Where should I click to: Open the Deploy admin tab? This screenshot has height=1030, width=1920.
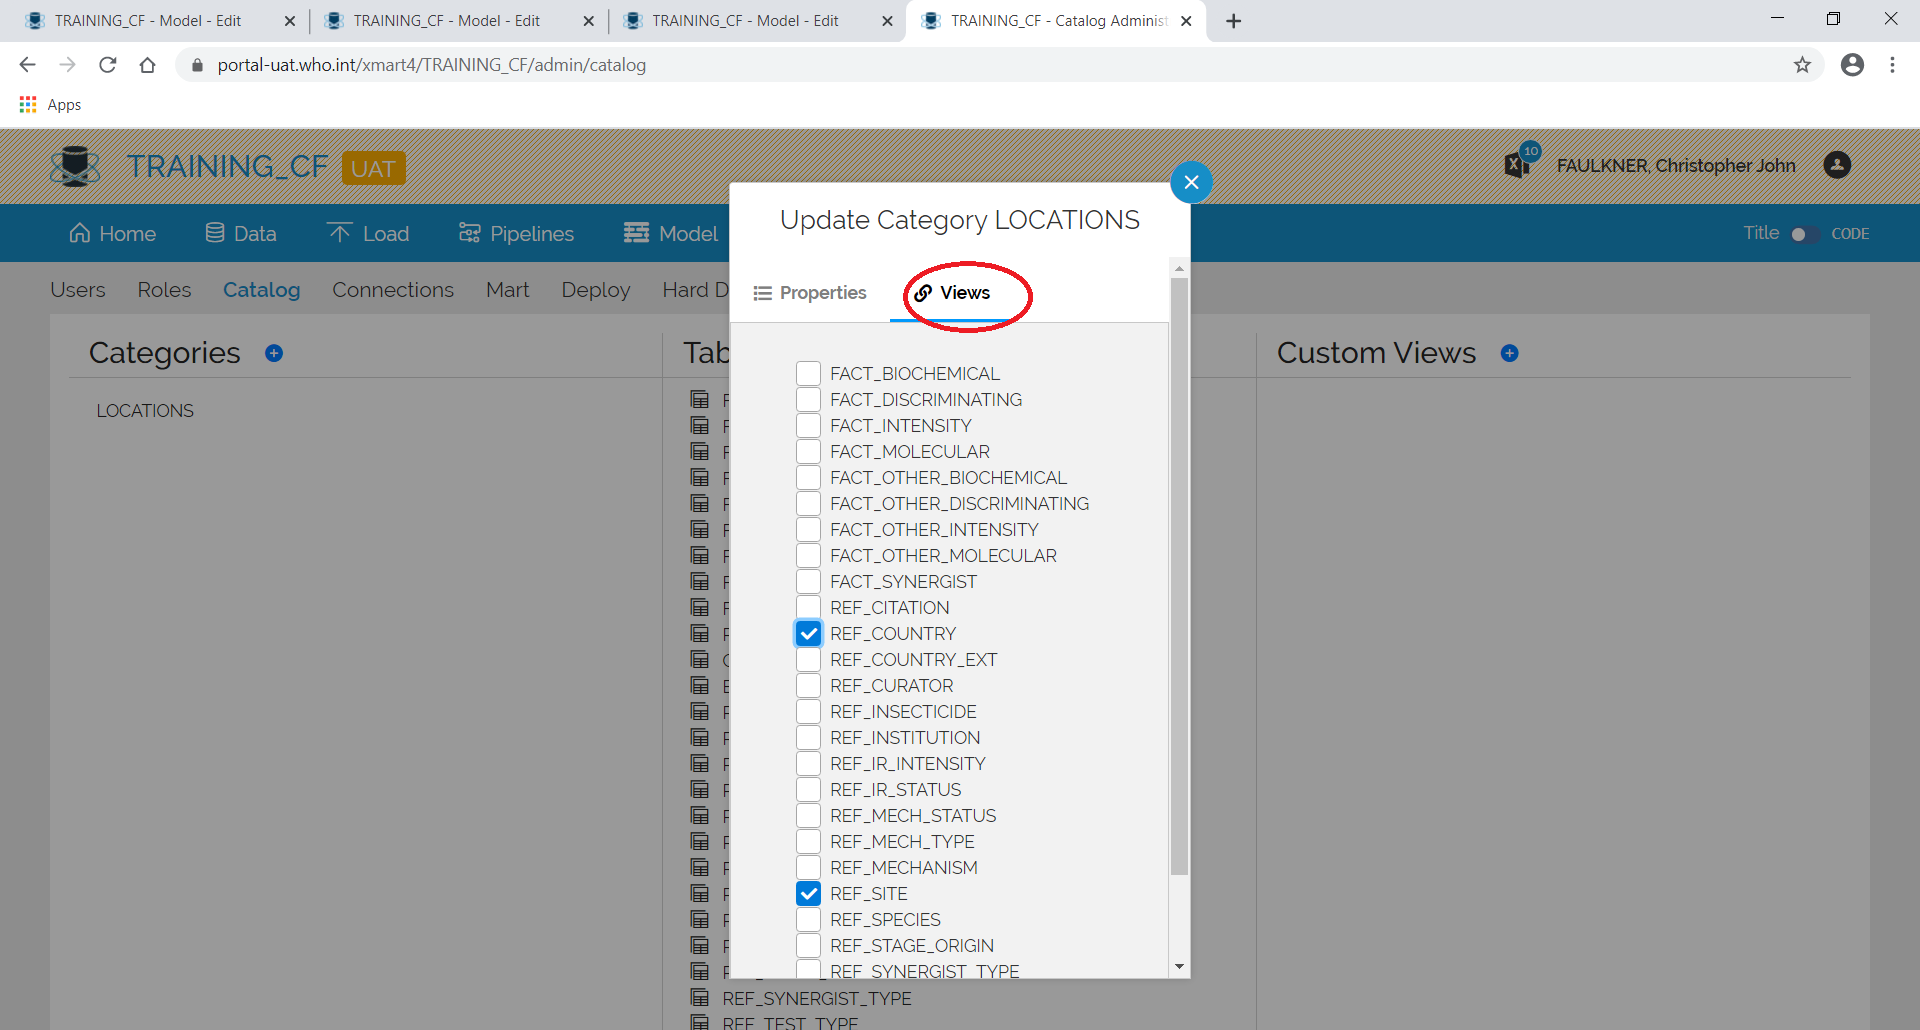pos(596,290)
